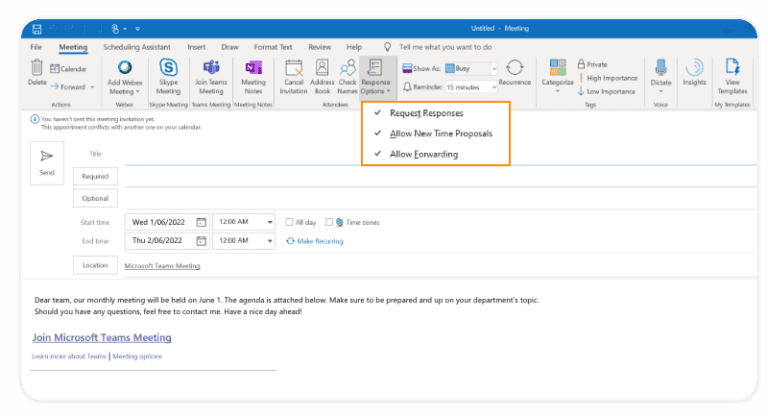Click the Learn more about Teams link

[69, 356]
